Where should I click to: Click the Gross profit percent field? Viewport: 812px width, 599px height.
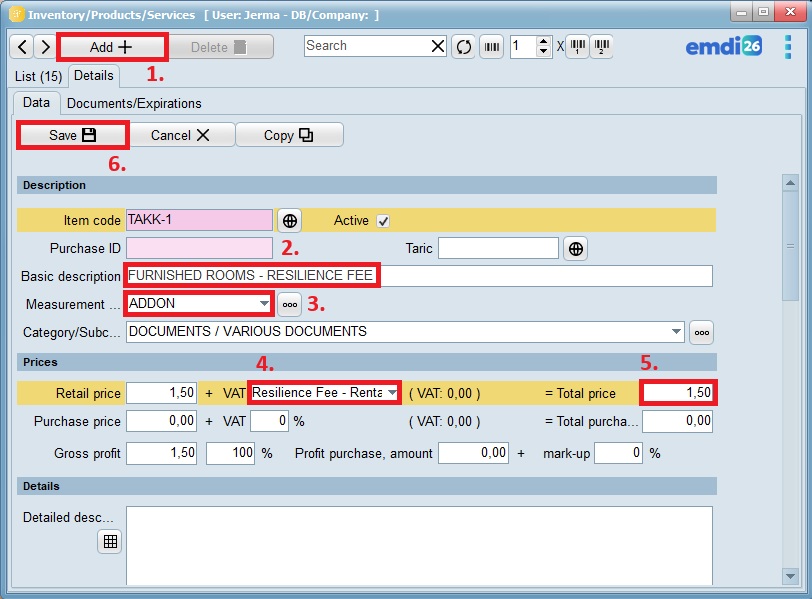point(230,453)
